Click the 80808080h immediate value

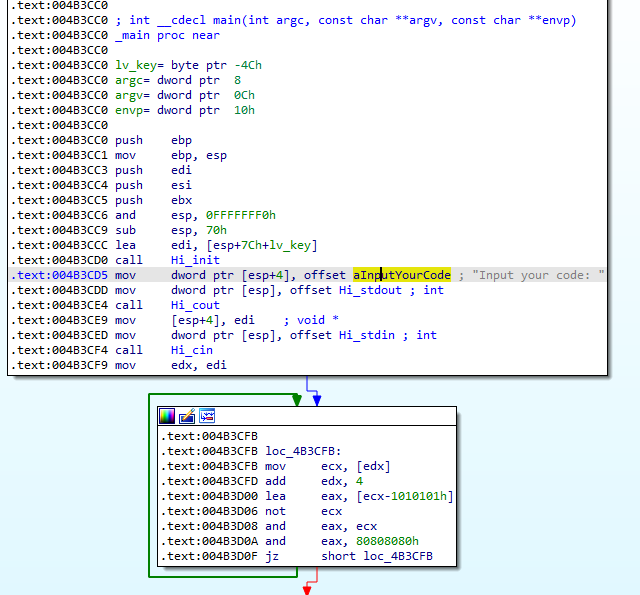point(387,541)
